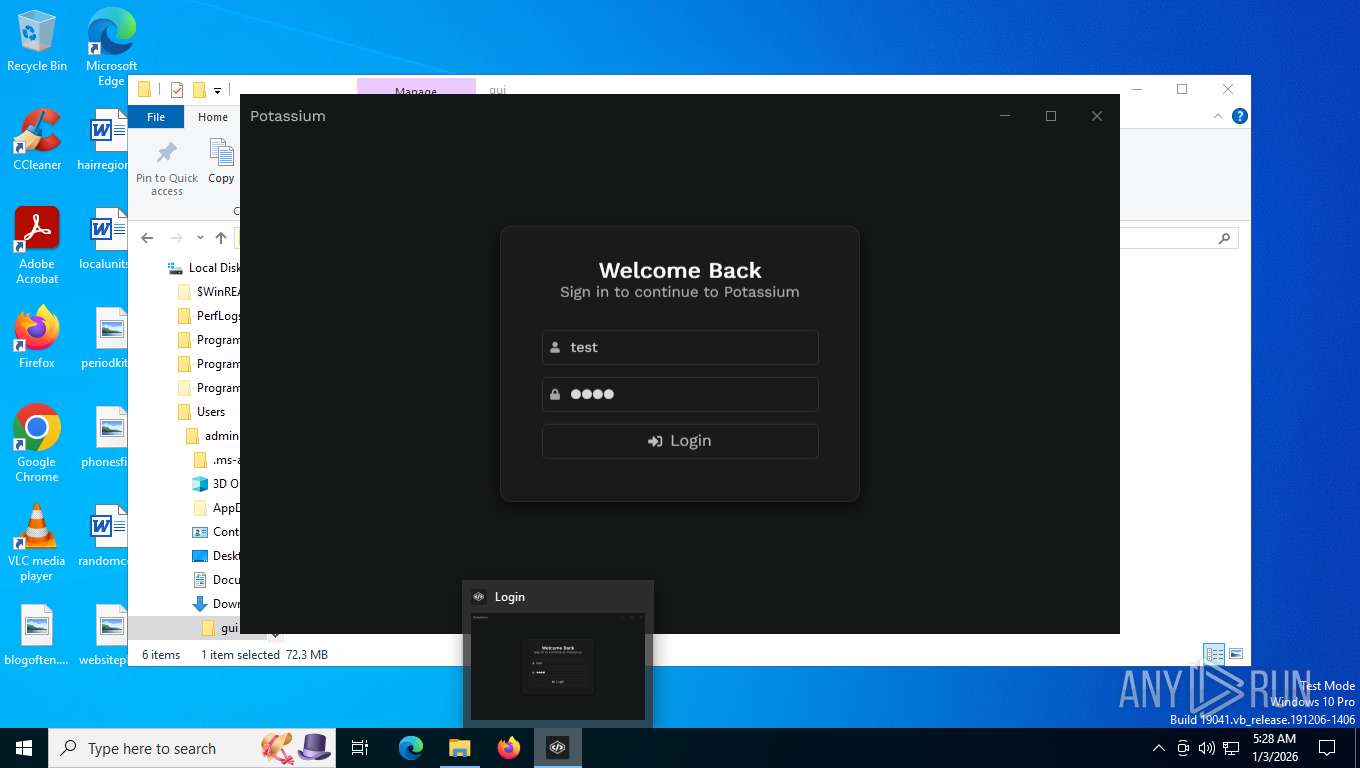Click the password field in Potassium login
This screenshot has height=768, width=1360.
coord(680,394)
